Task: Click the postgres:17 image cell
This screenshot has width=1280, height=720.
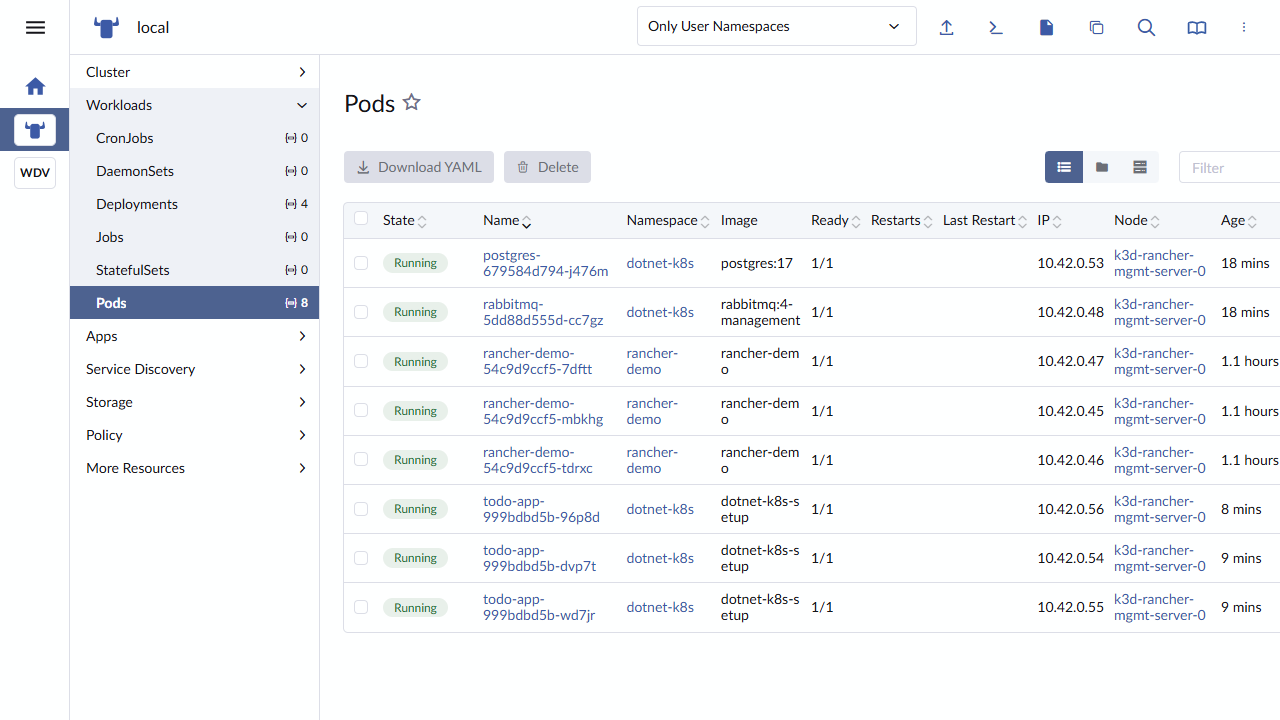Action: click(x=756, y=263)
